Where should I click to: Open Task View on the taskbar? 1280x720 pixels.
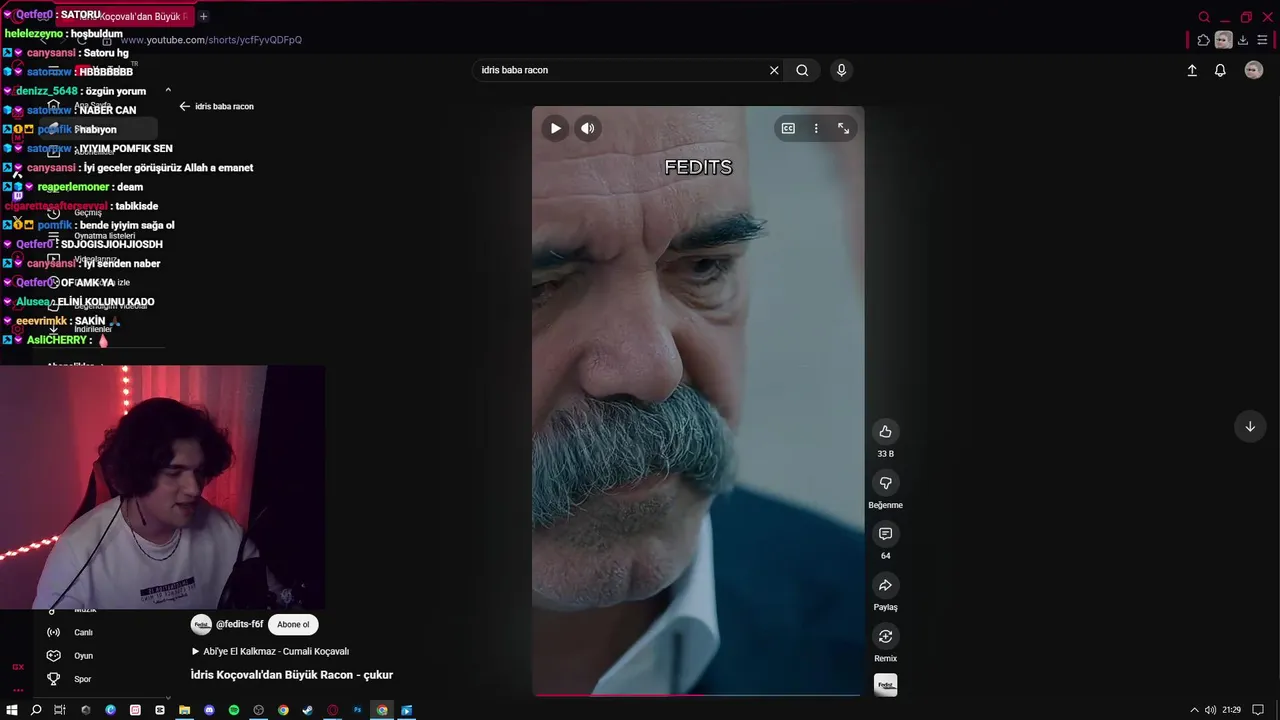click(60, 710)
